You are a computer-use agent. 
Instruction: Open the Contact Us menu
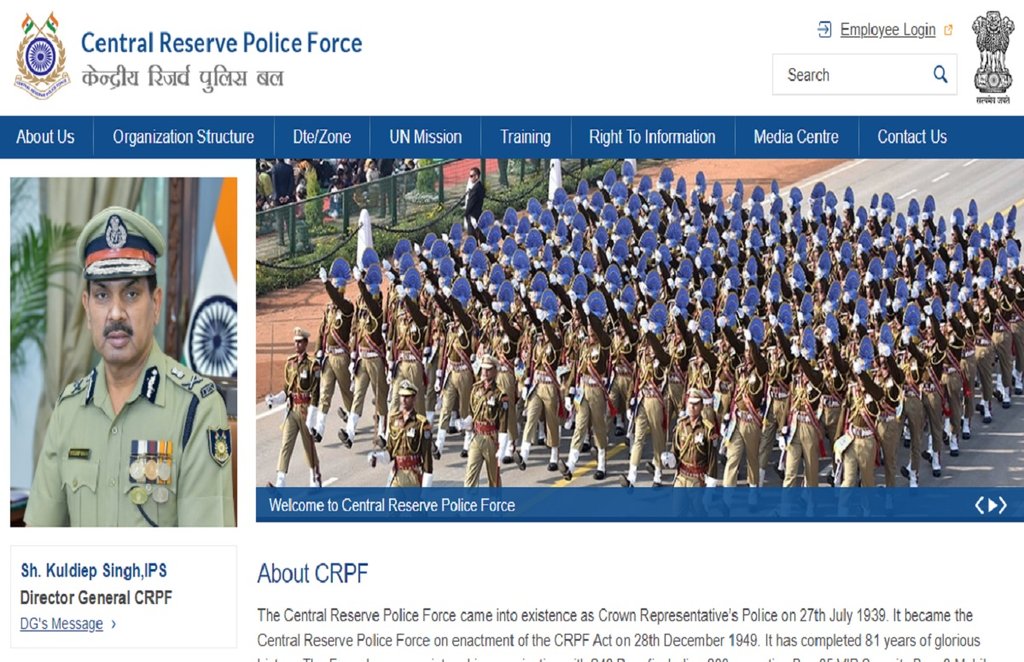912,137
